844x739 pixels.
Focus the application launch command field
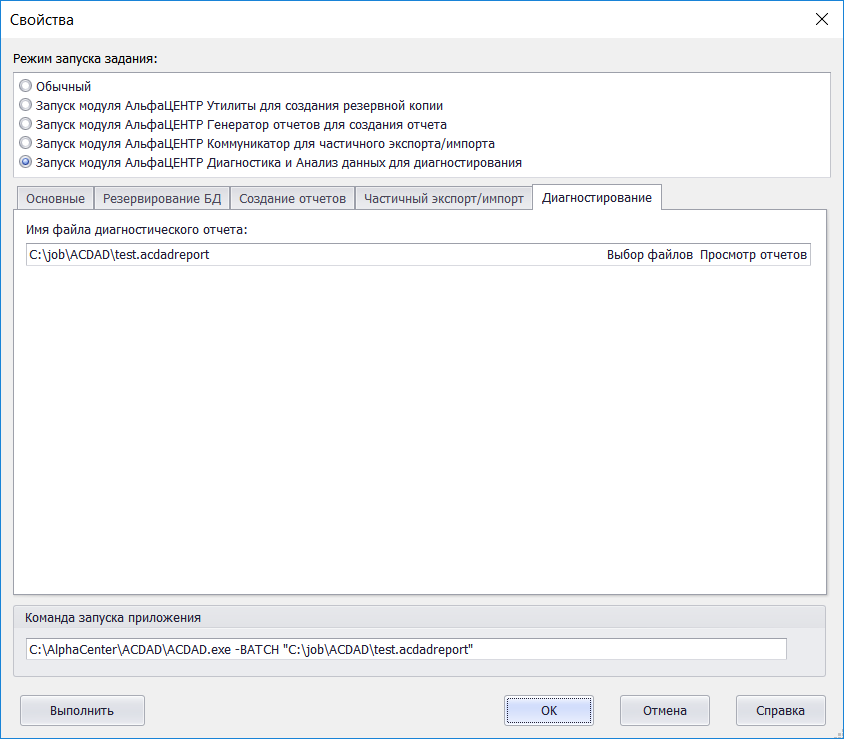pyautogui.click(x=406, y=649)
